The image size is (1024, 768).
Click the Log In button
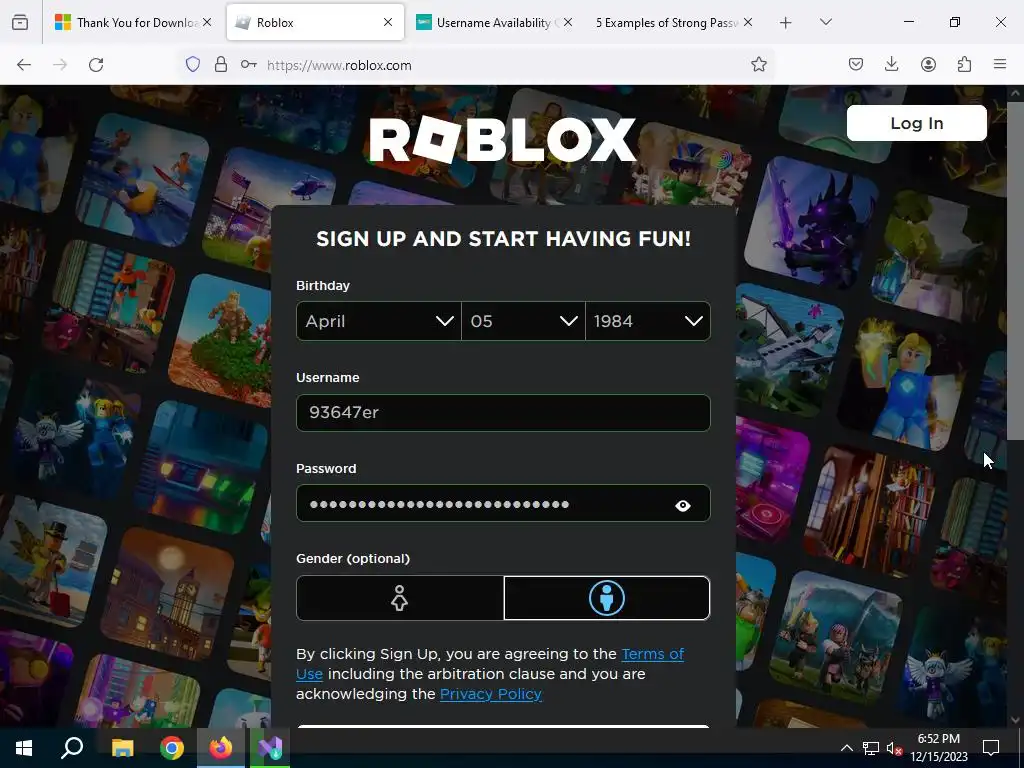pyautogui.click(x=916, y=123)
